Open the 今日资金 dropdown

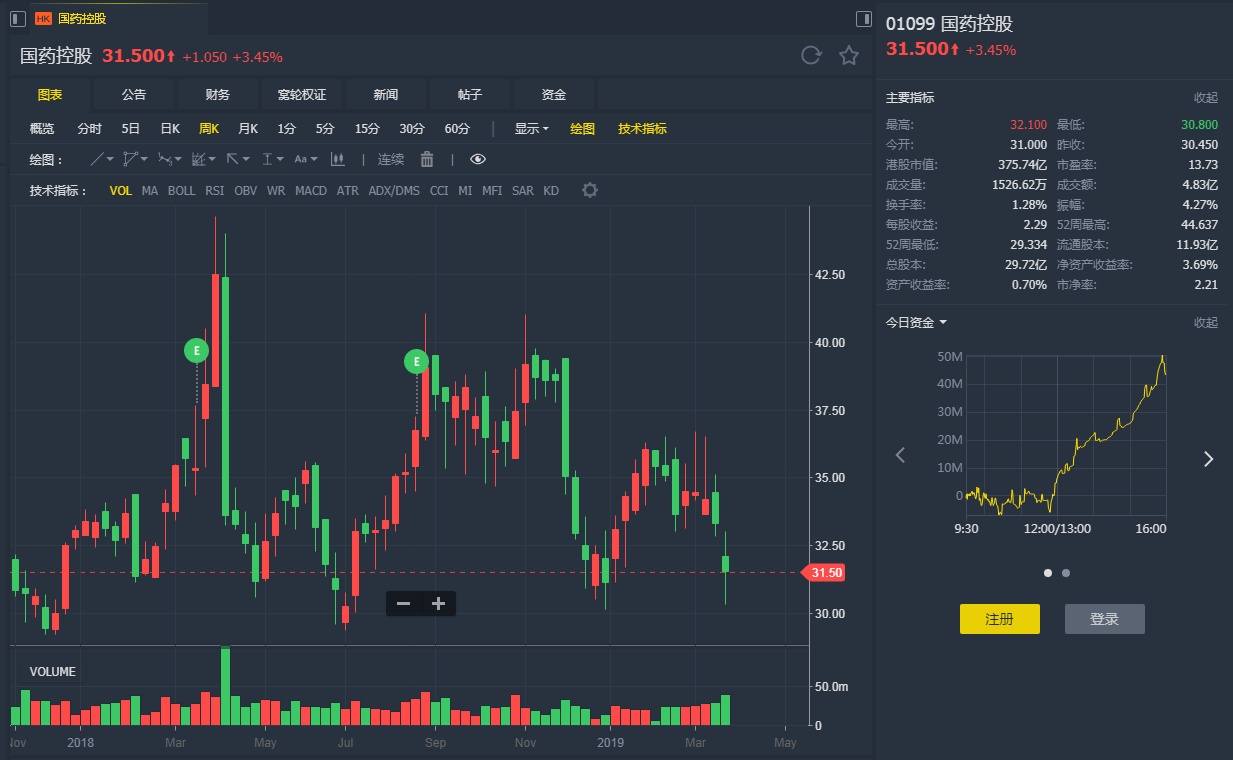[x=916, y=322]
